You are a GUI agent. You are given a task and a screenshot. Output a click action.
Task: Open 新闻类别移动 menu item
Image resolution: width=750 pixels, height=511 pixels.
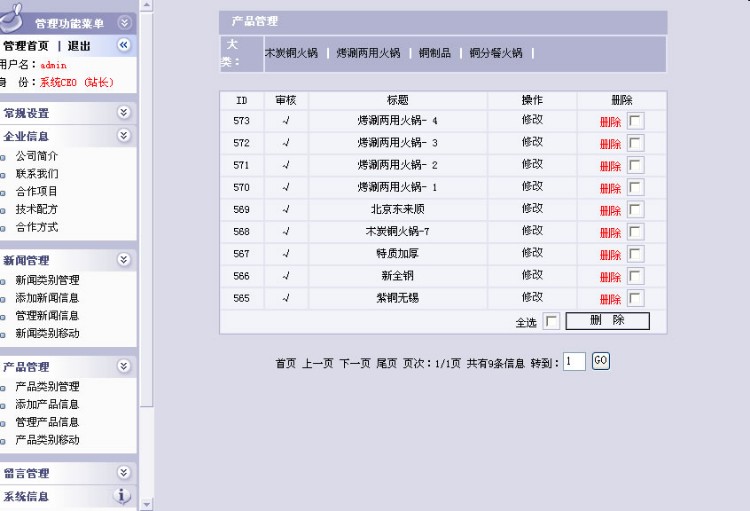(x=47, y=333)
